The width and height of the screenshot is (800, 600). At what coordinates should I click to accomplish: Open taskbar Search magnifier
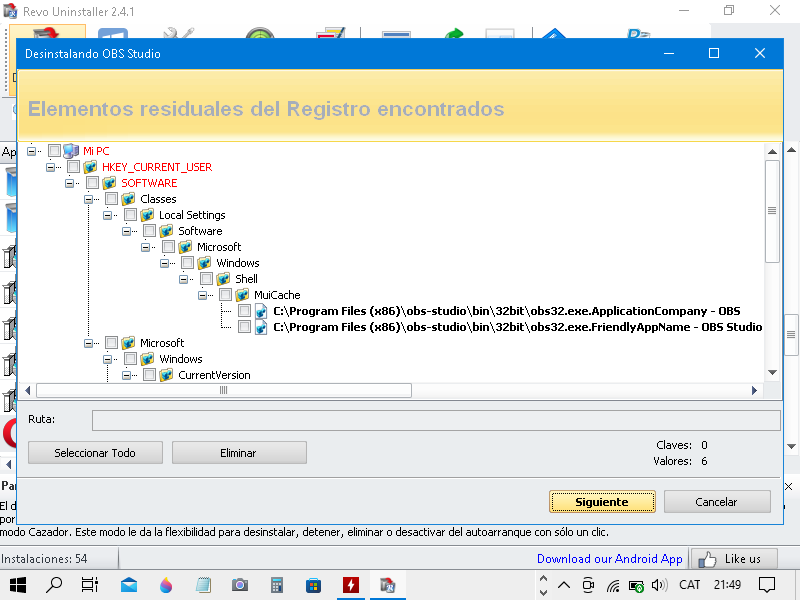pyautogui.click(x=54, y=585)
